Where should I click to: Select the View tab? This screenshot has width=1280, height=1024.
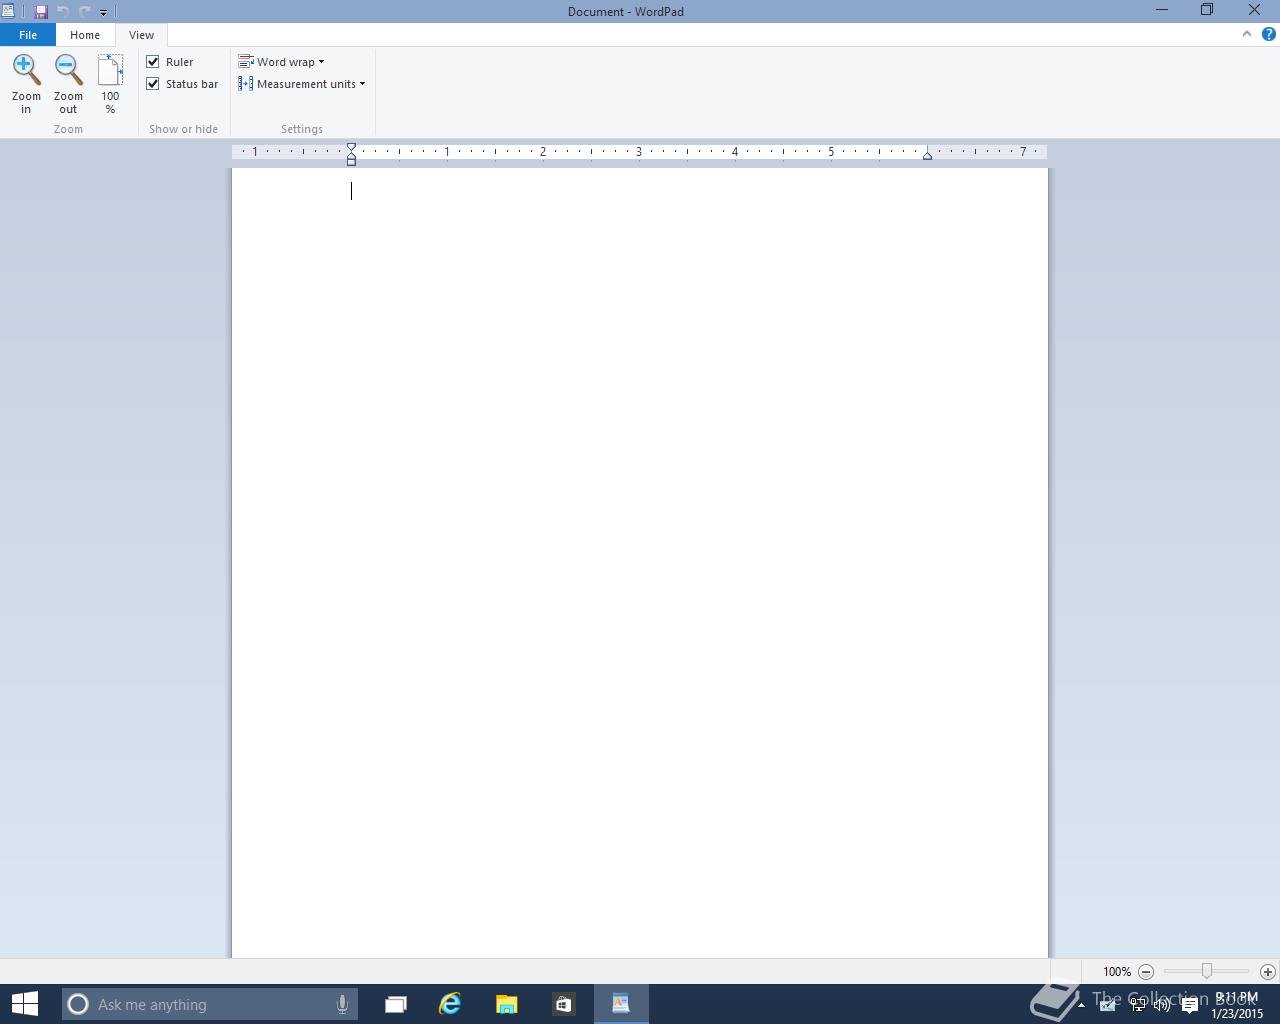(x=141, y=35)
